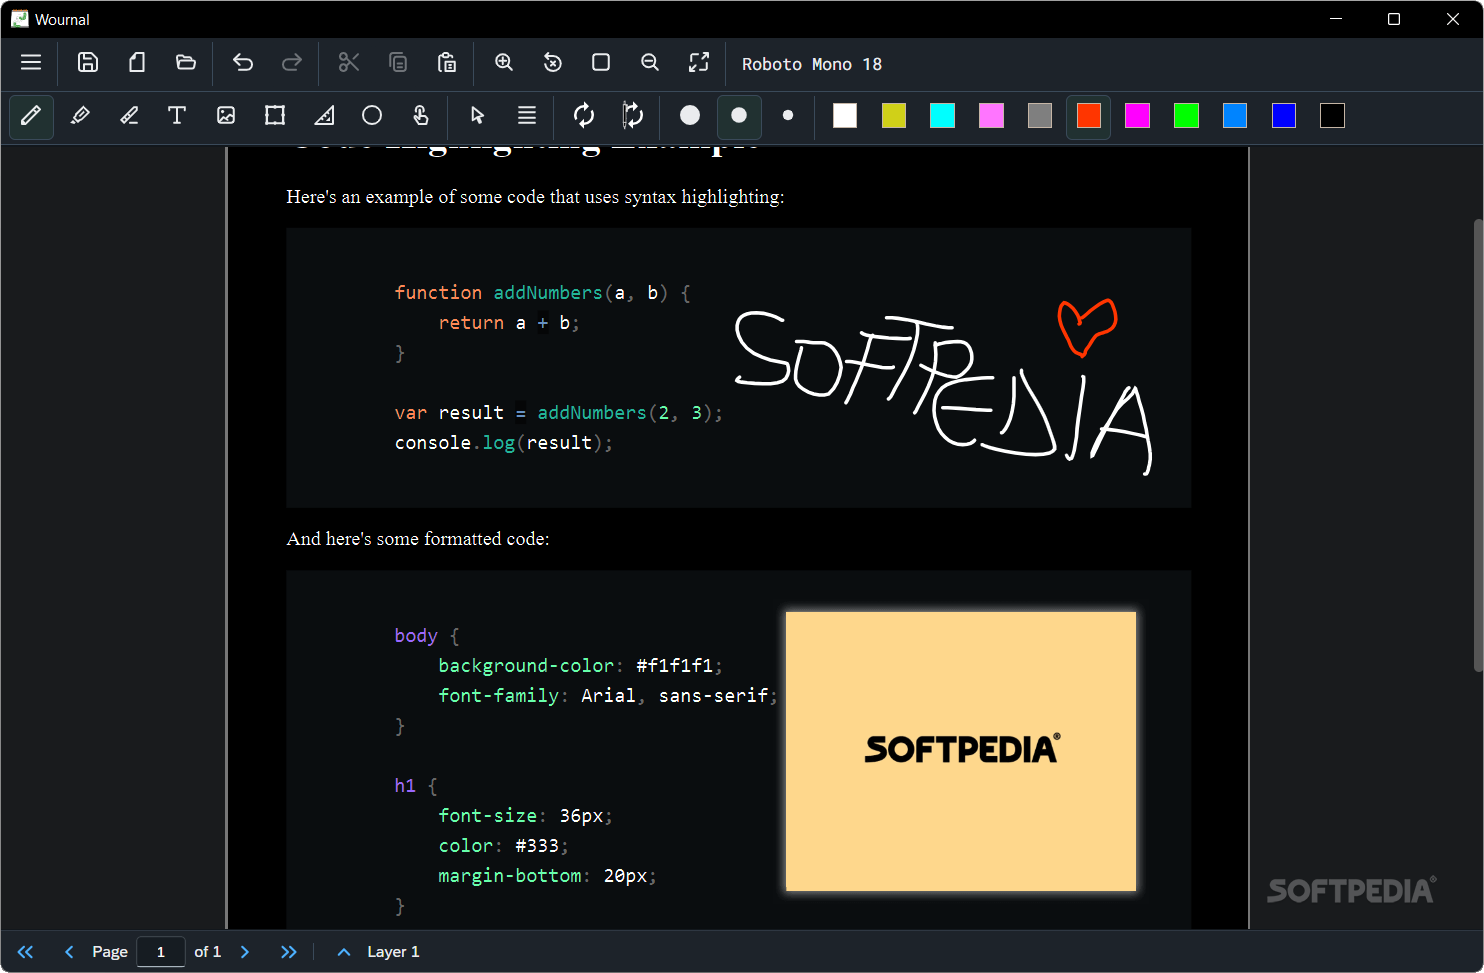Click the rotate arrows icon

tap(584, 116)
